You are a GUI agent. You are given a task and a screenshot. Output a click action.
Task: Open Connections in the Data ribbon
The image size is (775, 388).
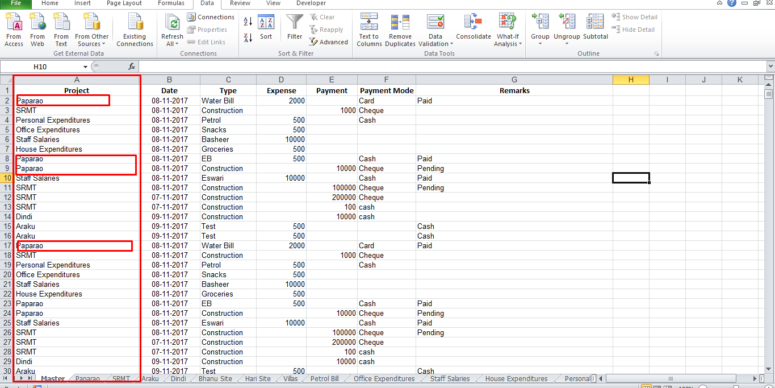pos(211,17)
